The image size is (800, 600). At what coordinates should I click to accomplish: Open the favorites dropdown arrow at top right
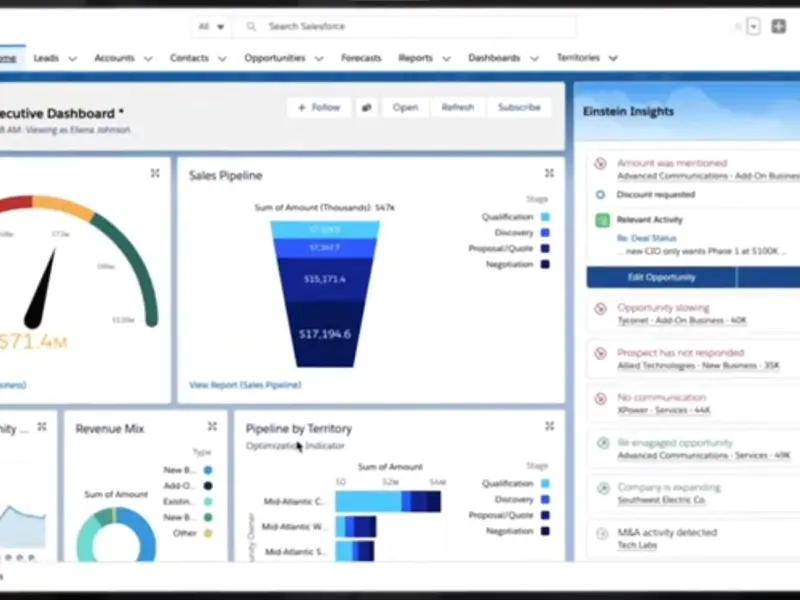[x=753, y=26]
